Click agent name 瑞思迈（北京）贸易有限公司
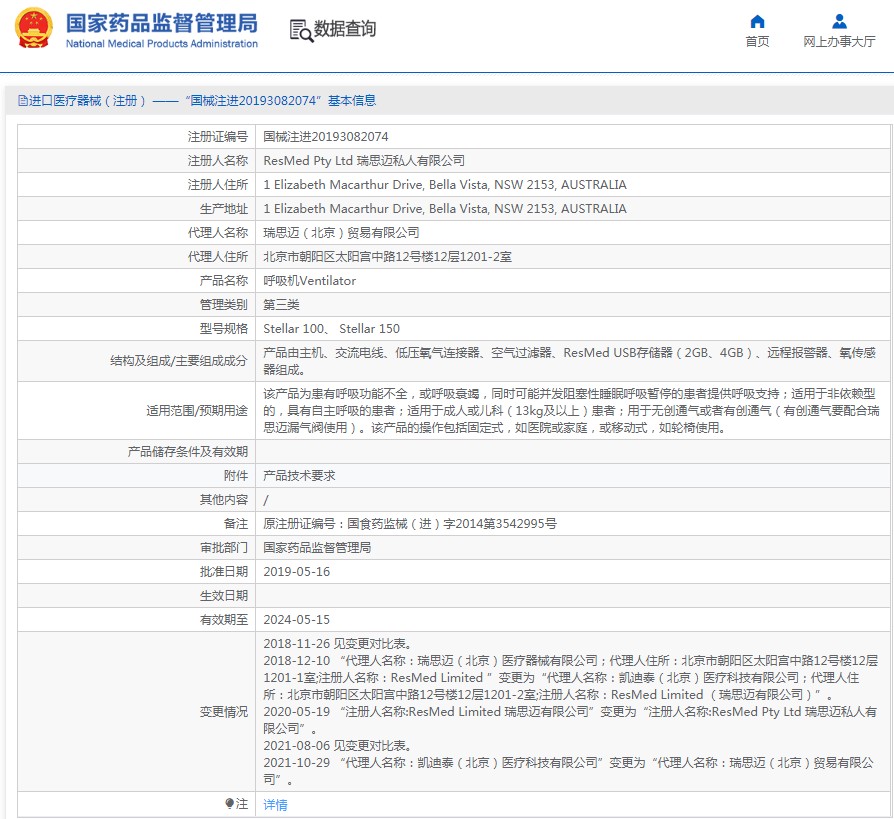 click(x=341, y=233)
